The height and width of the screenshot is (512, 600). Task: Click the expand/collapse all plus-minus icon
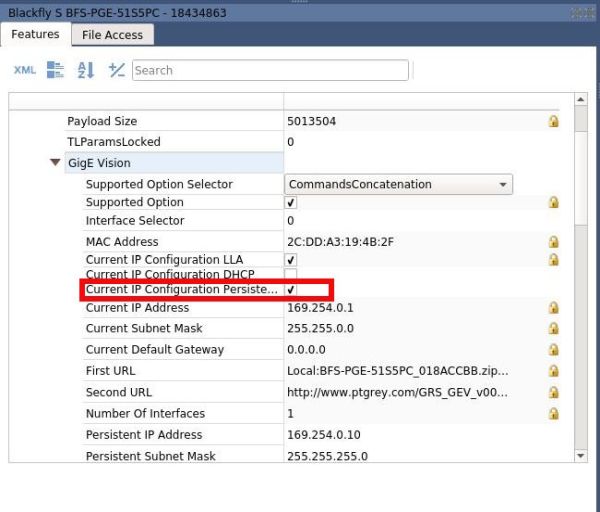[117, 70]
